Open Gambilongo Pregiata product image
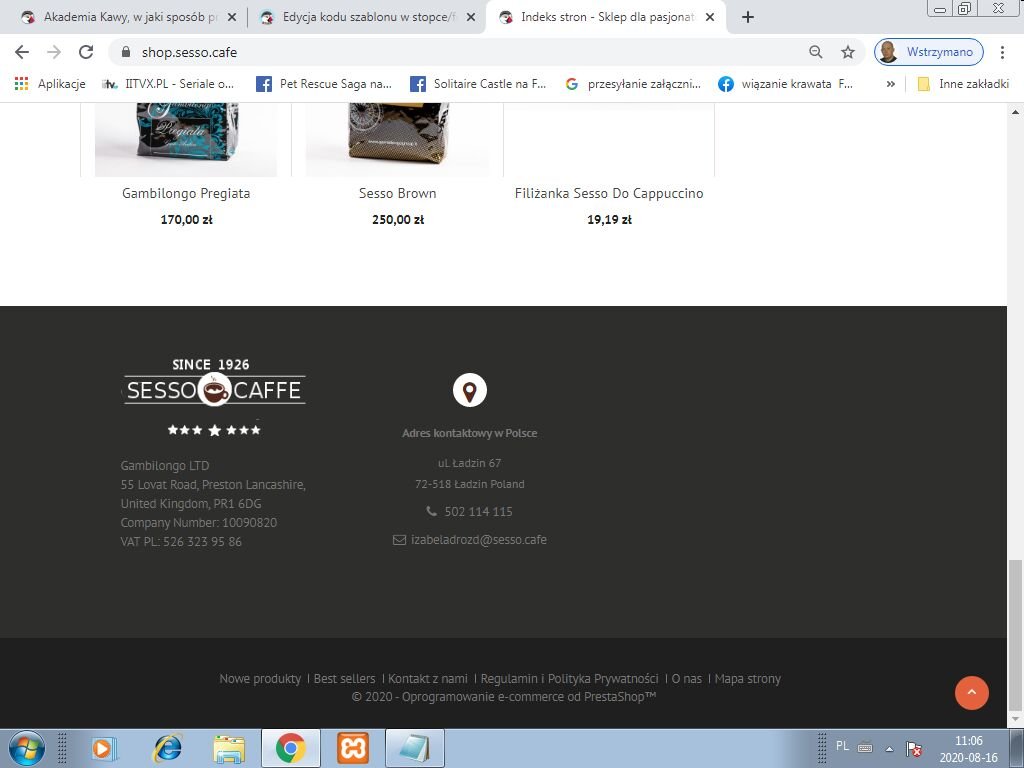1024x768 pixels. (x=185, y=138)
